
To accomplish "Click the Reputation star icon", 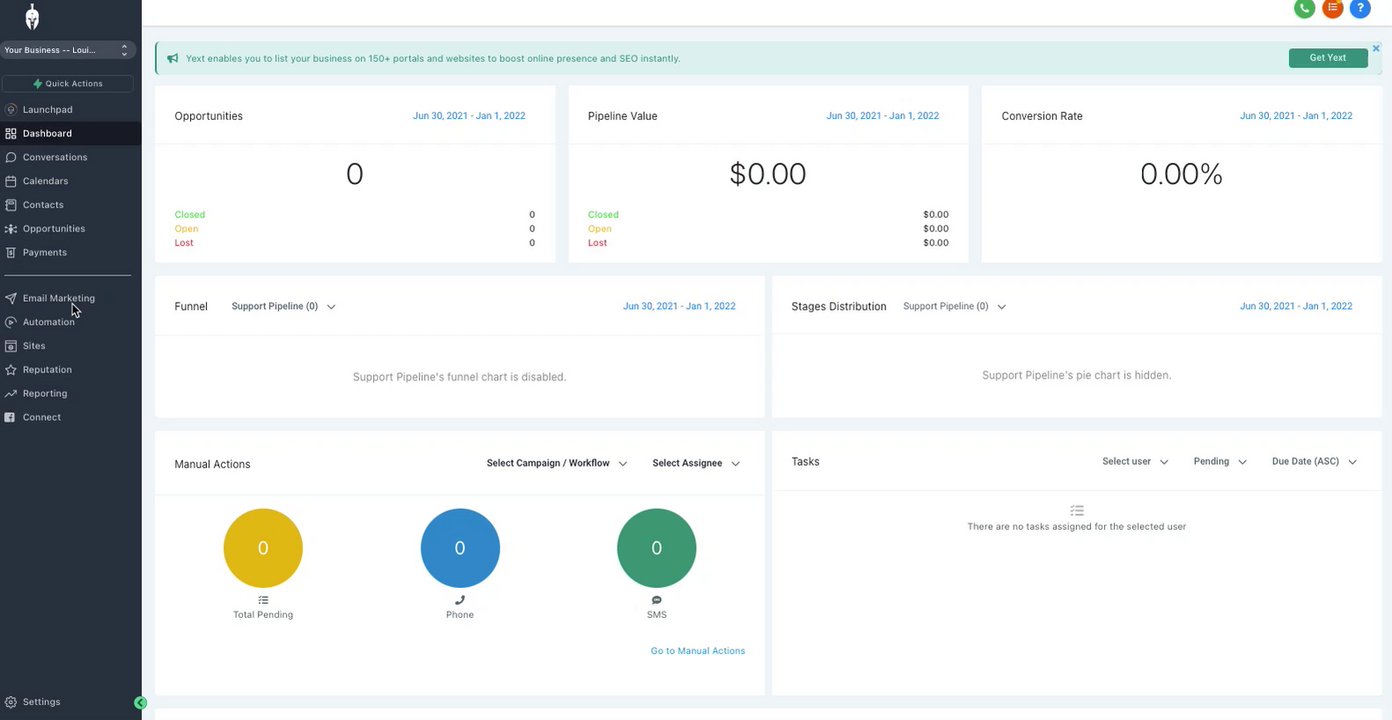I will click(x=11, y=370).
